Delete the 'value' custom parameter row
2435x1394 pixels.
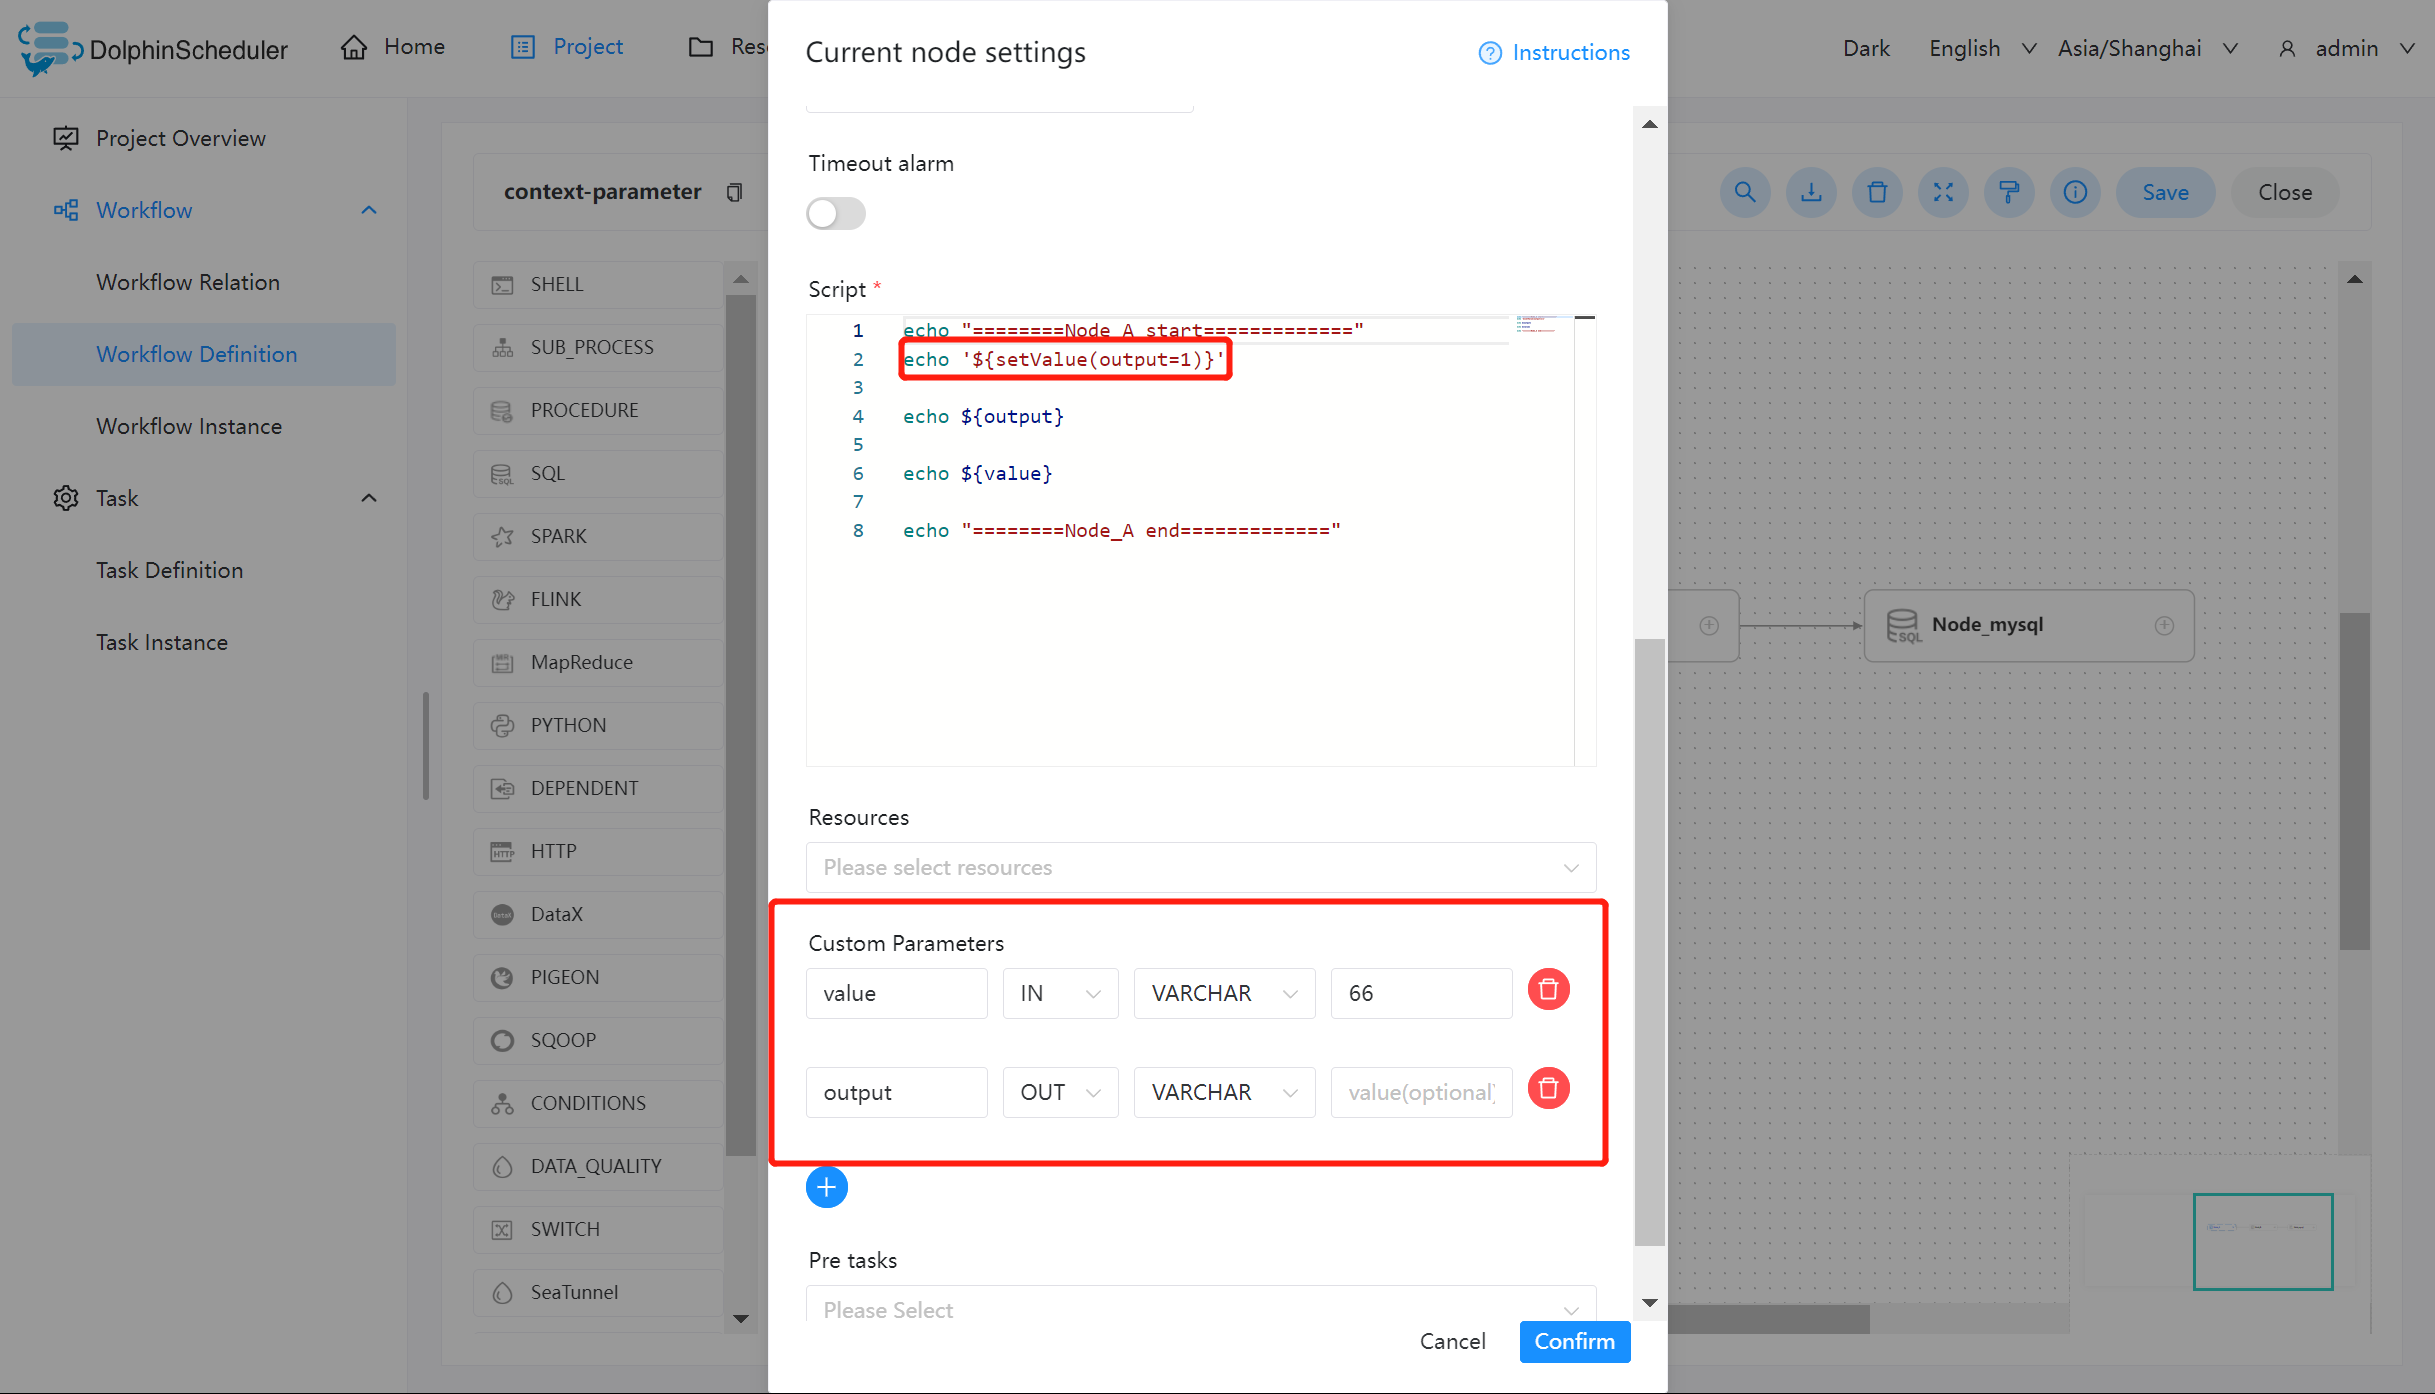pyautogui.click(x=1548, y=990)
